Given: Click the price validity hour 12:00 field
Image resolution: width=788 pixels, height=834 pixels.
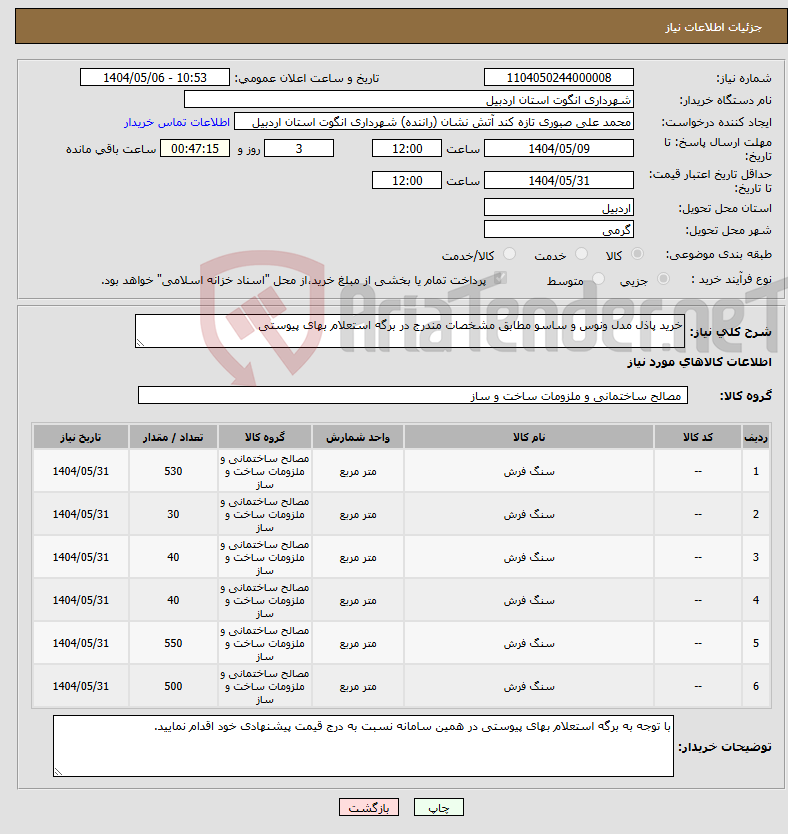Looking at the screenshot, I should coord(407,180).
